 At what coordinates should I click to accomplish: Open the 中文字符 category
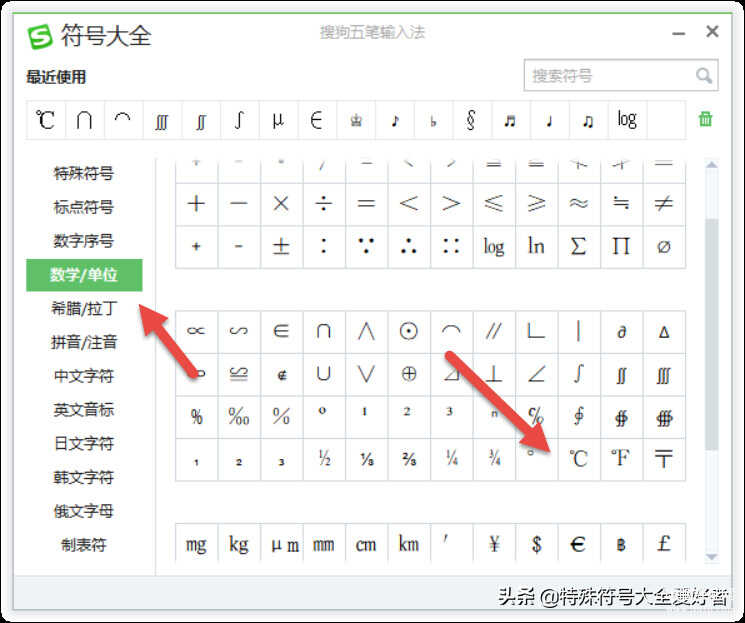[84, 376]
